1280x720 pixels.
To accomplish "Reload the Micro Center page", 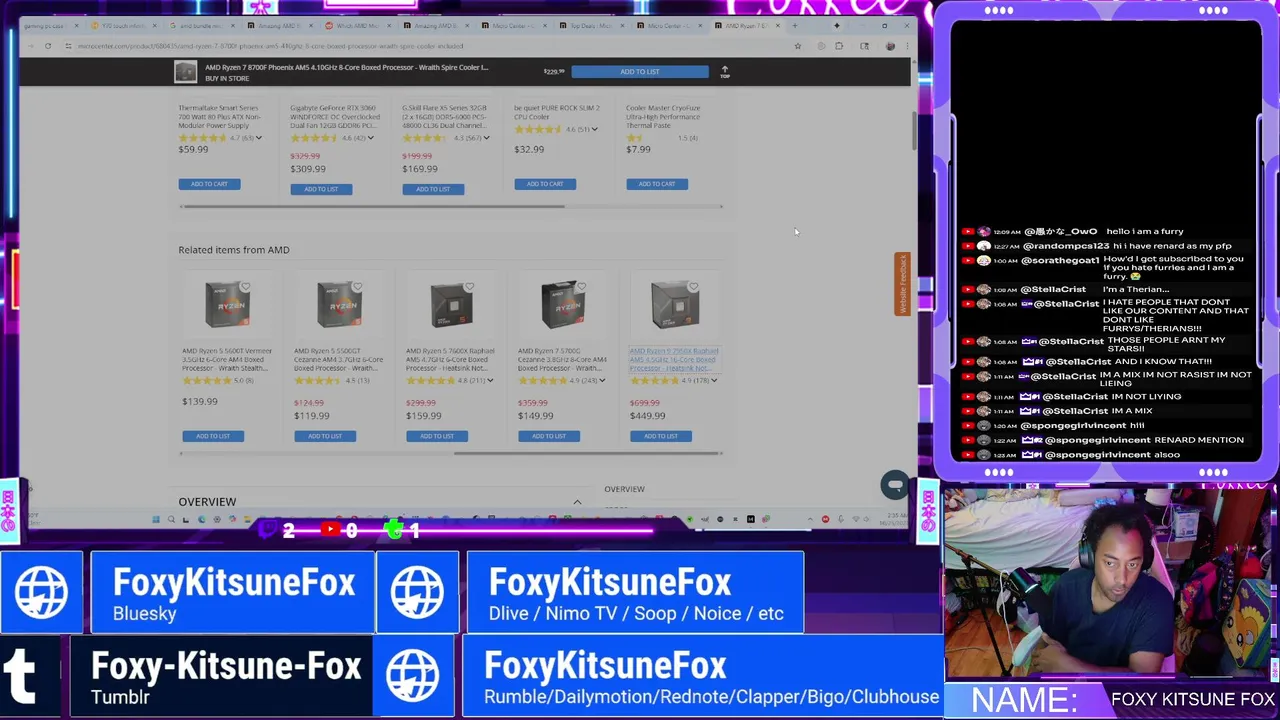I will (47, 46).
